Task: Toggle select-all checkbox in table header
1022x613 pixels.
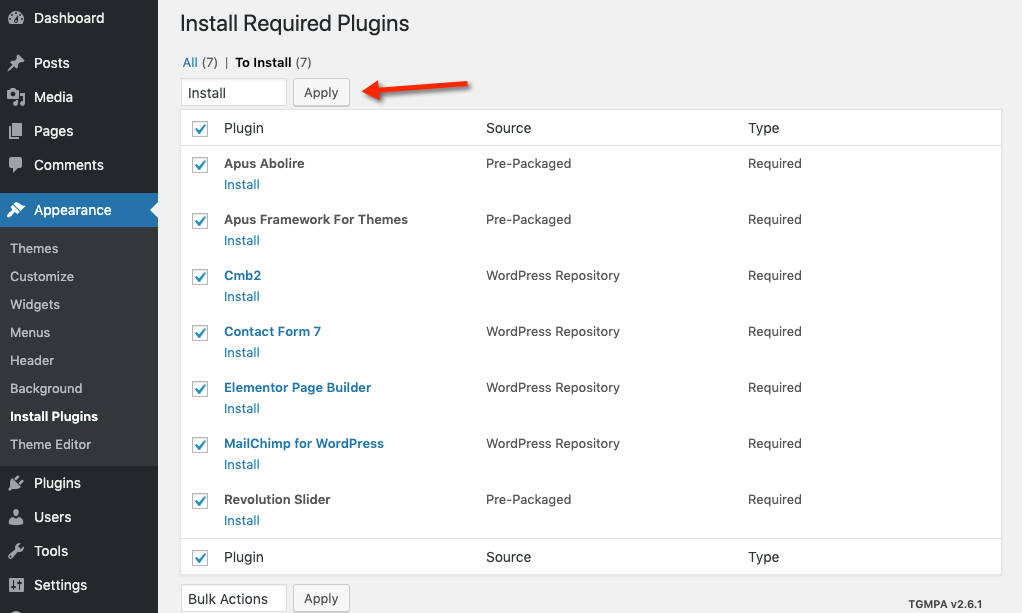Action: [x=200, y=129]
